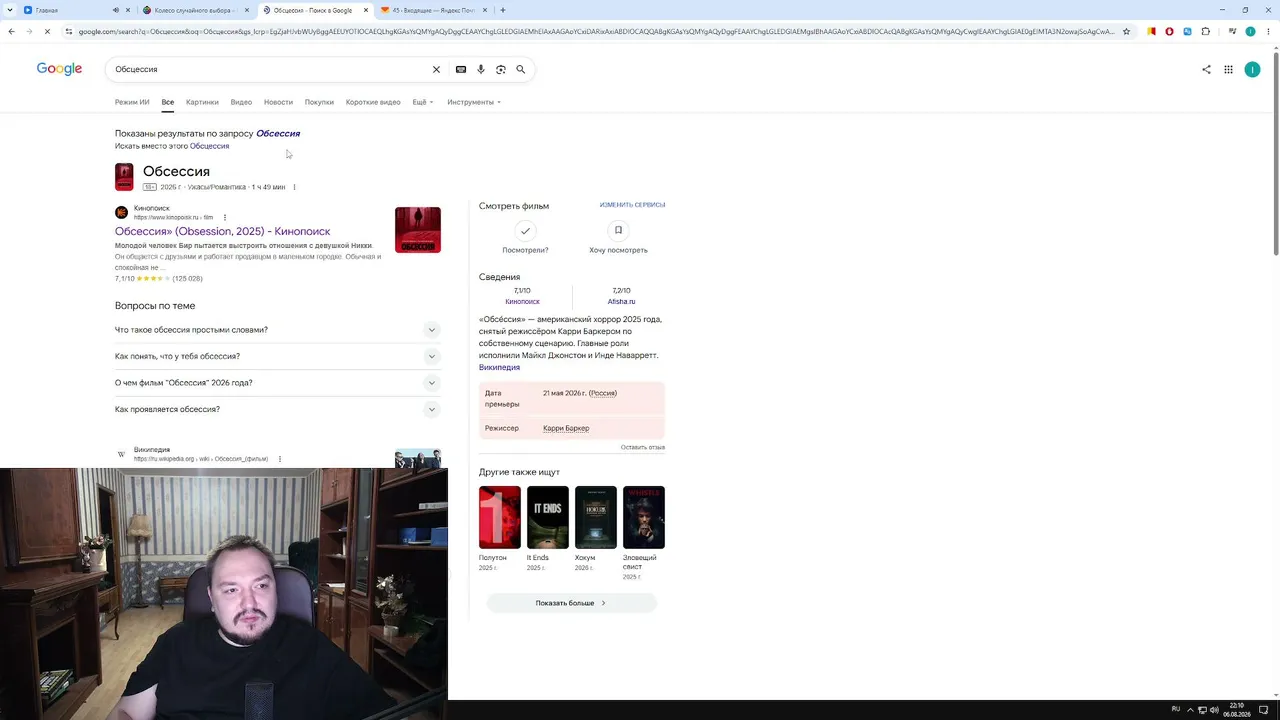The height and width of the screenshot is (720, 1280).
Task: Bookmark this page with the star icon
Action: (x=1126, y=31)
